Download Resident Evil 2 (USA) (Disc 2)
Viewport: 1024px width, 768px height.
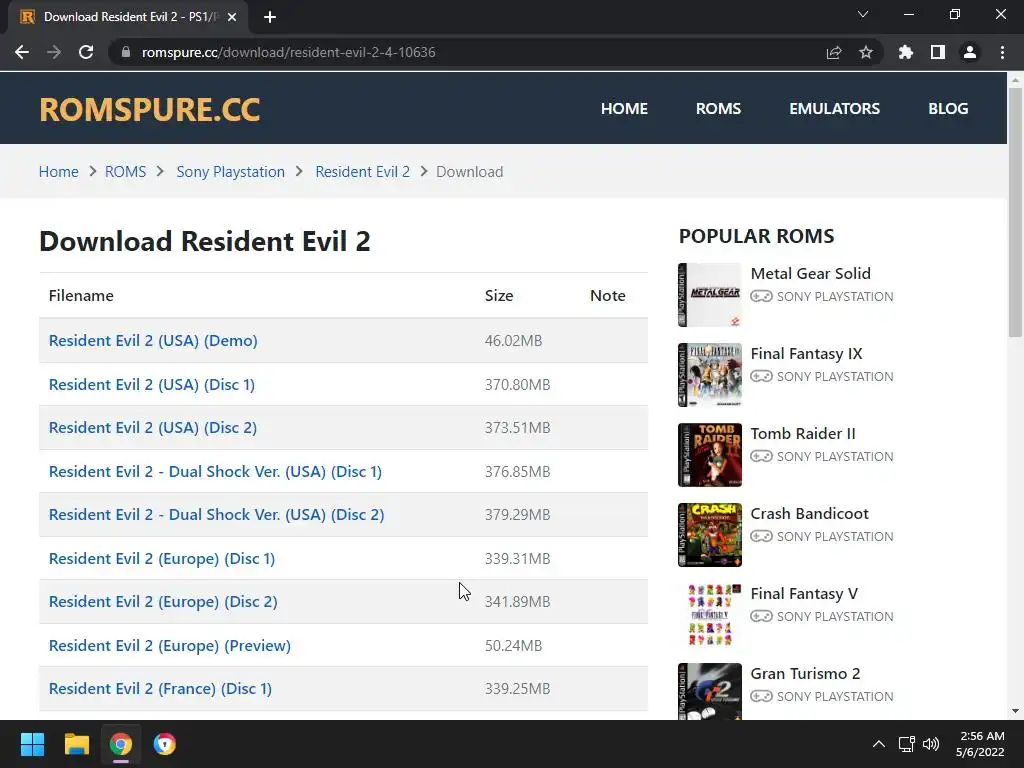click(x=153, y=428)
